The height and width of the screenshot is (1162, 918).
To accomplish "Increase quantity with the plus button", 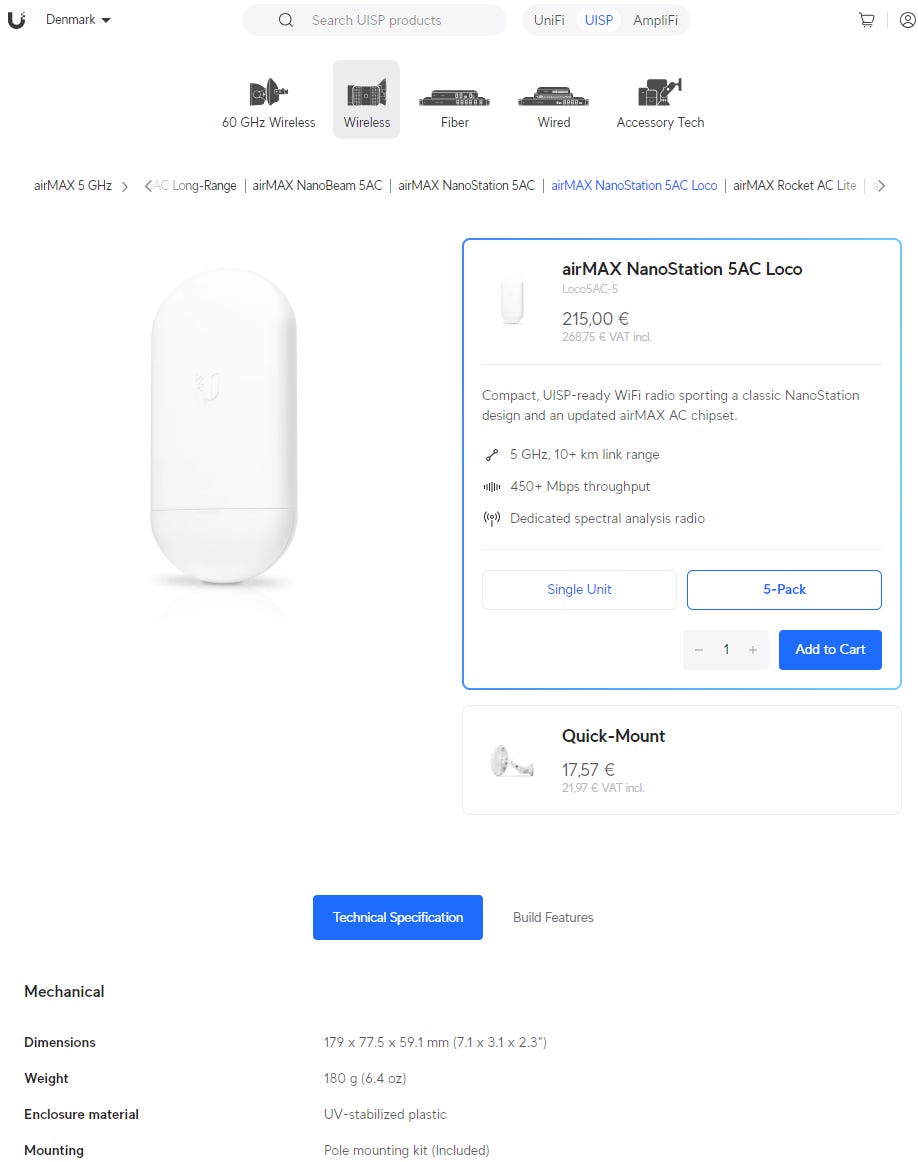I will coord(753,650).
